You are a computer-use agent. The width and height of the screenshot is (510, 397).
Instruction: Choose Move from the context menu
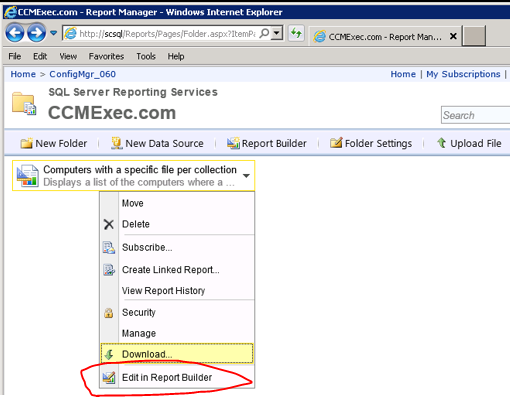pyautogui.click(x=132, y=203)
